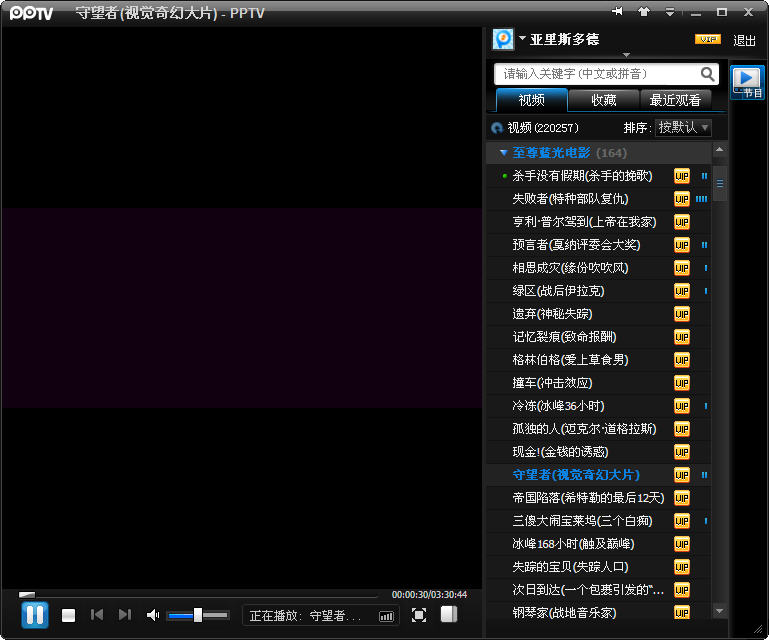The height and width of the screenshot is (640, 769).
Task: Open the main menu dropdown in title bar
Action: click(669, 12)
